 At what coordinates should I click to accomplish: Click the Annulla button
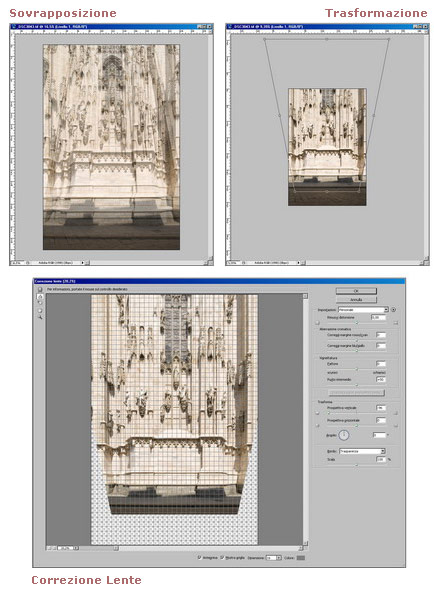click(x=356, y=300)
